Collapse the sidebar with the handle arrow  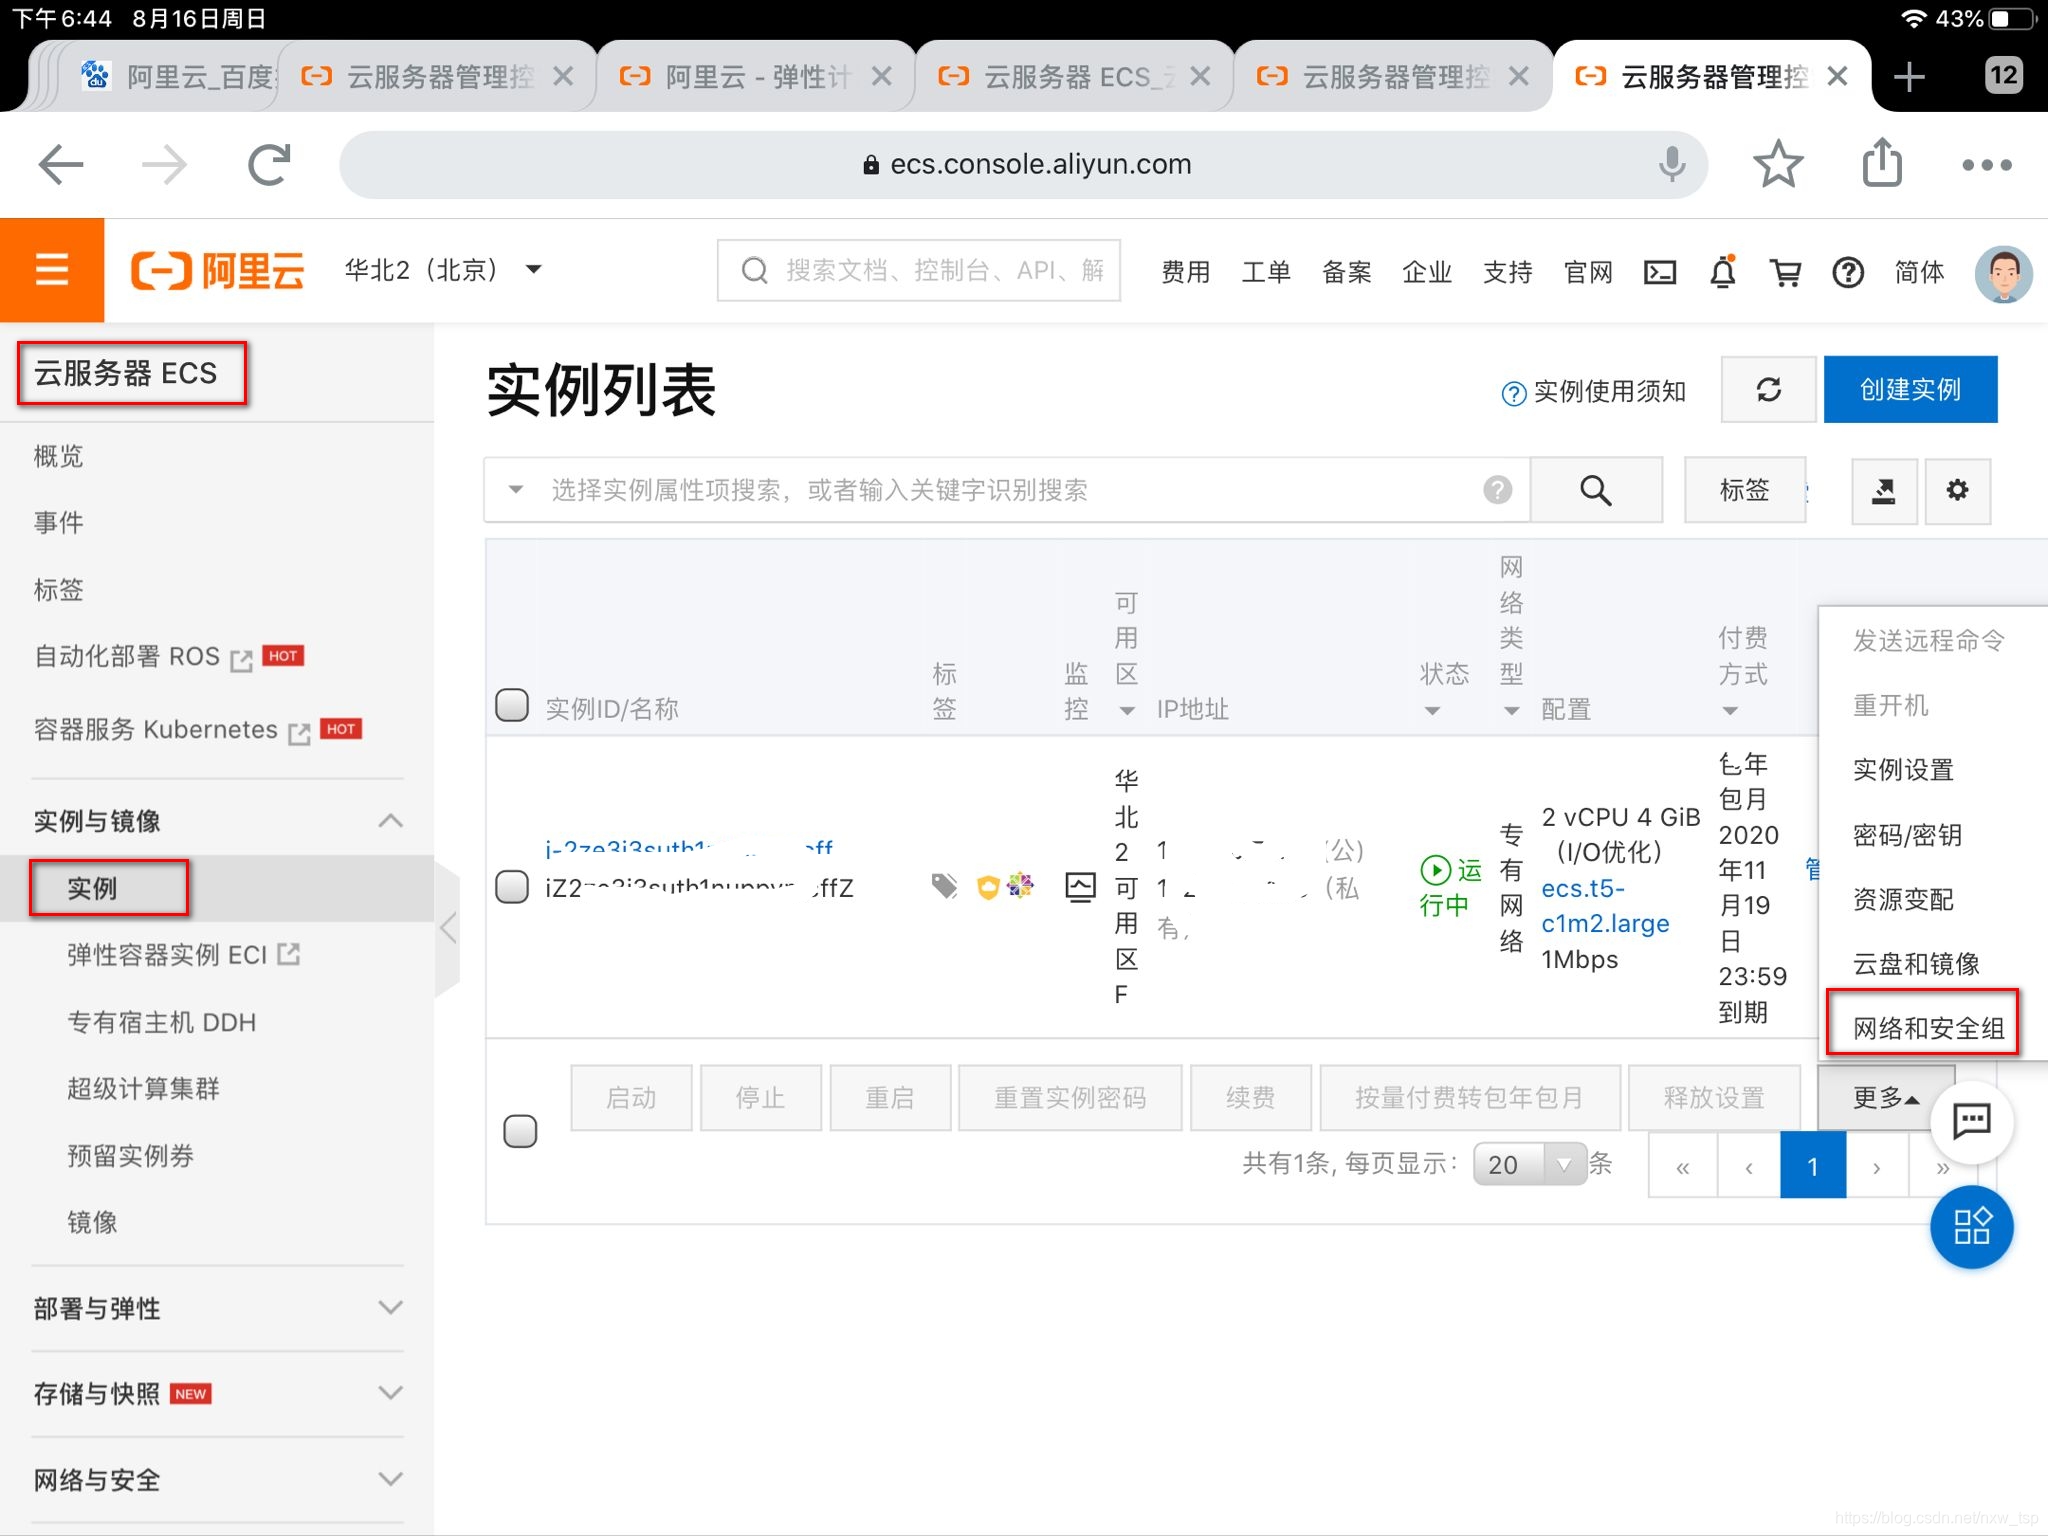tap(448, 928)
